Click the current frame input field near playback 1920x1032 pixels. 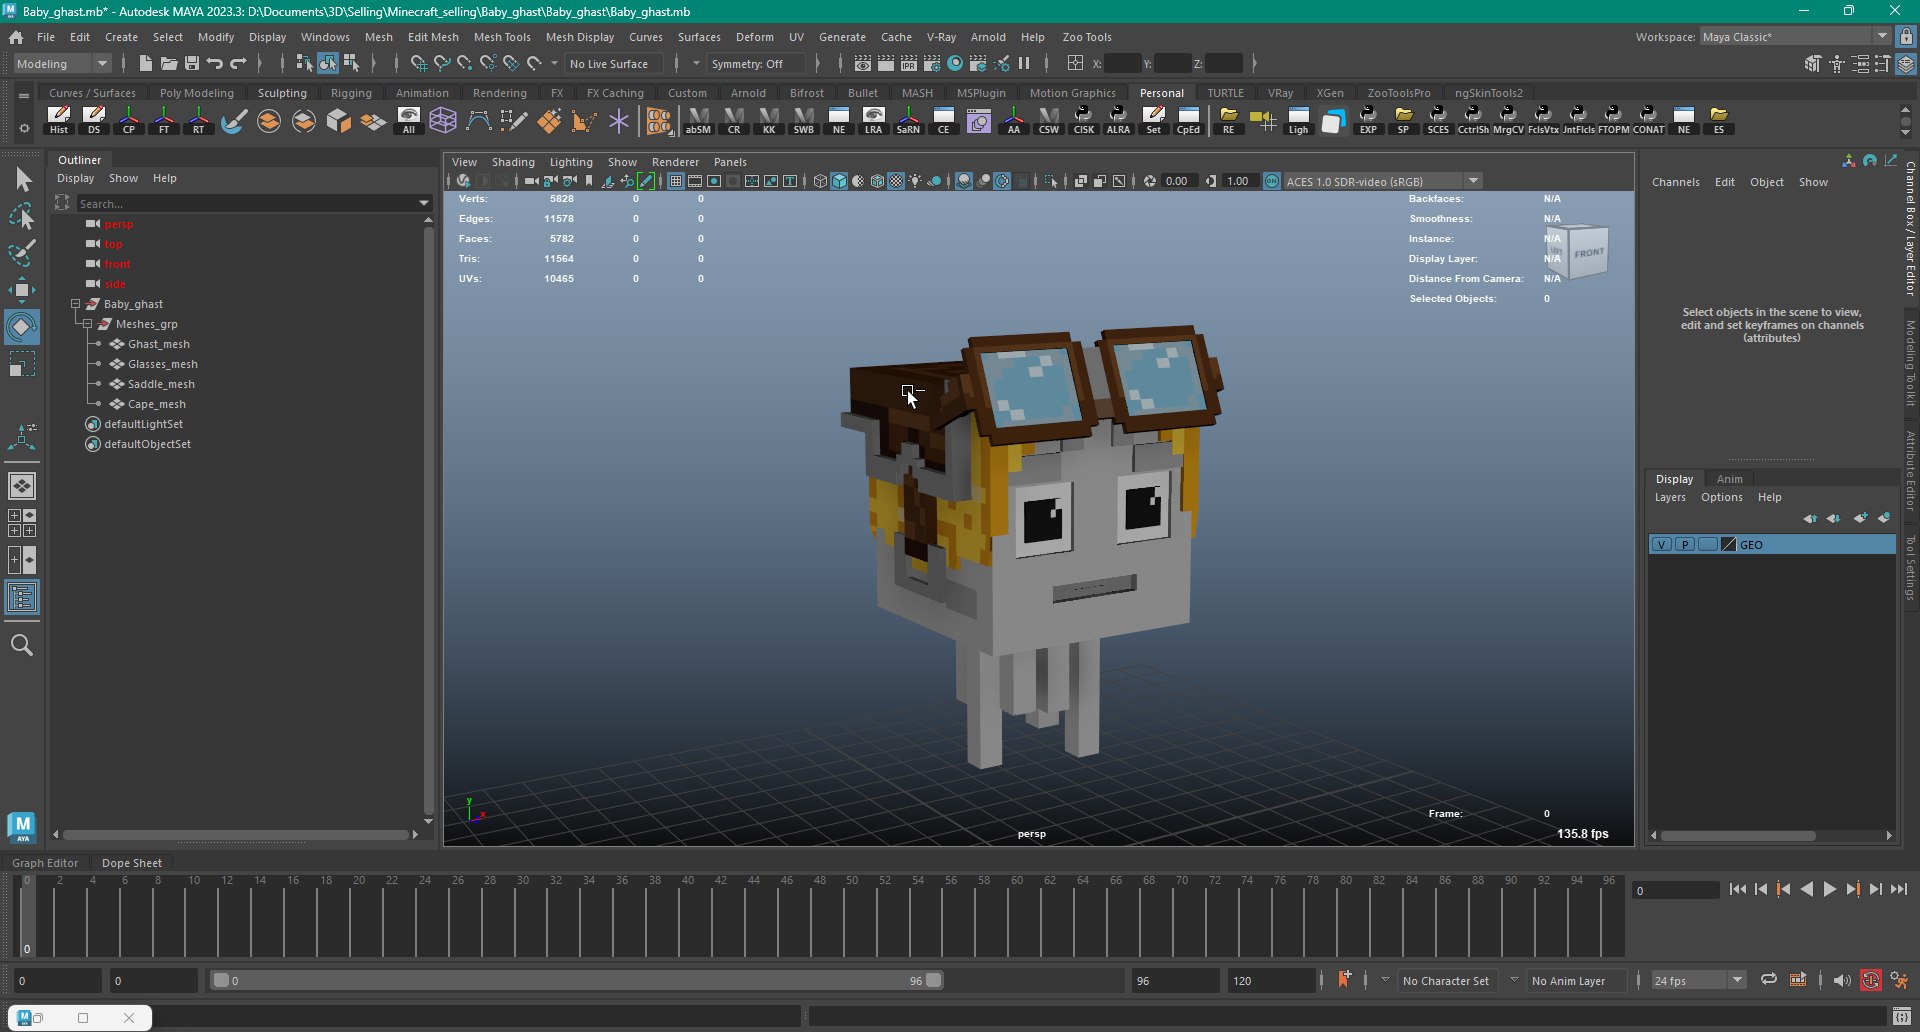click(x=1676, y=890)
